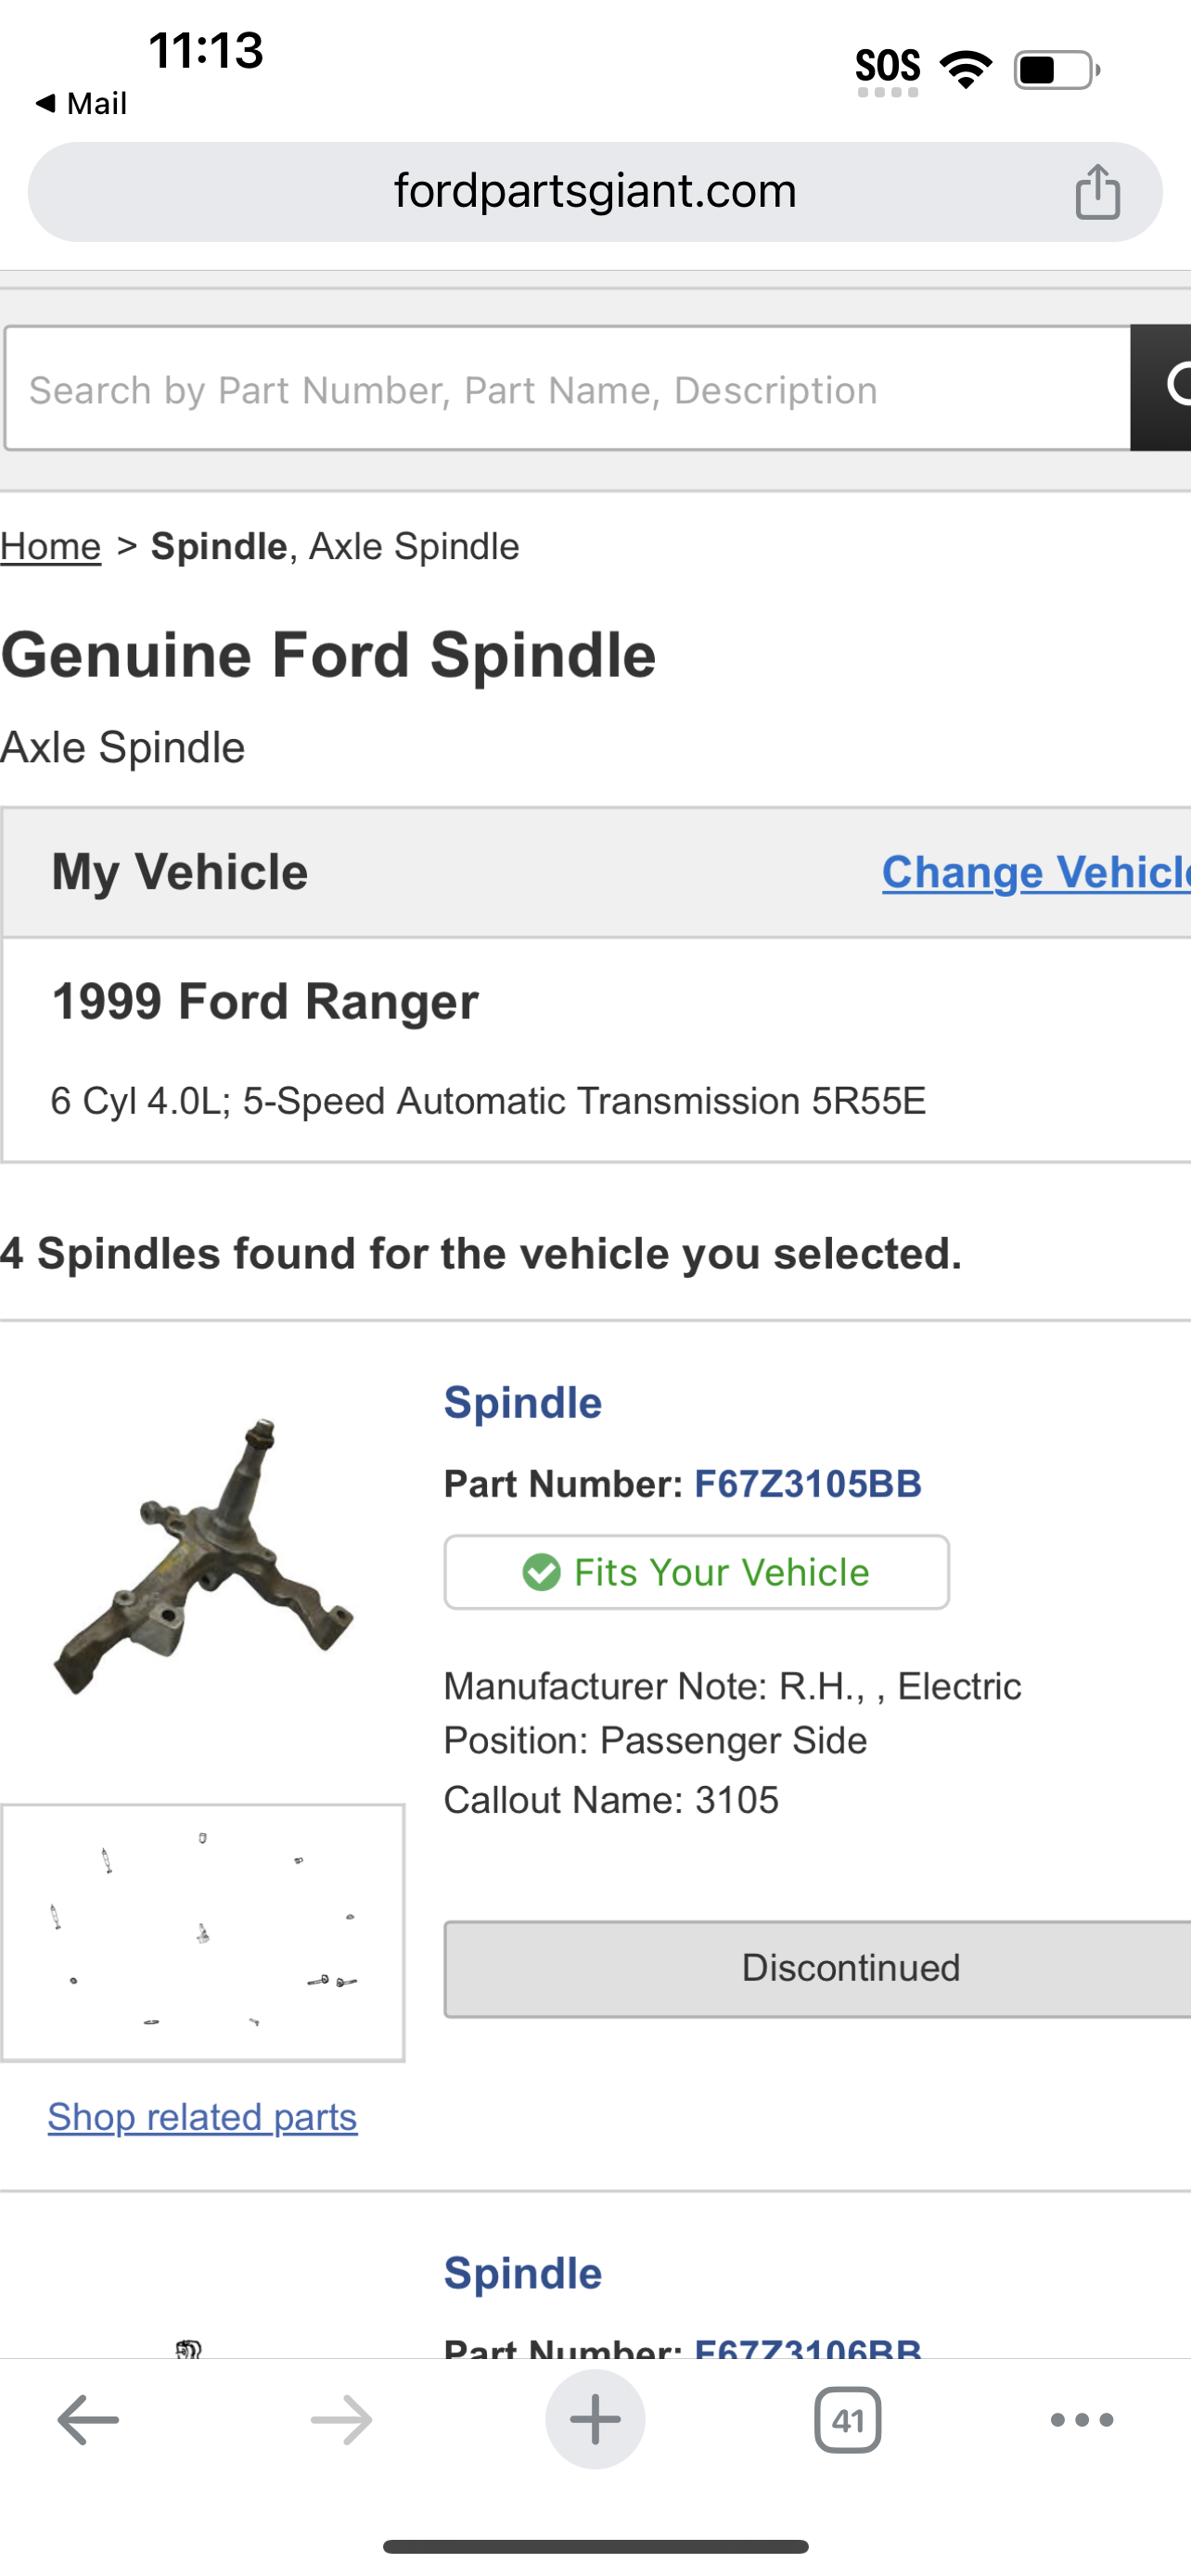Image resolution: width=1191 pixels, height=2576 pixels.
Task: Tap the Fits Your Vehicle badge
Action: [697, 1572]
